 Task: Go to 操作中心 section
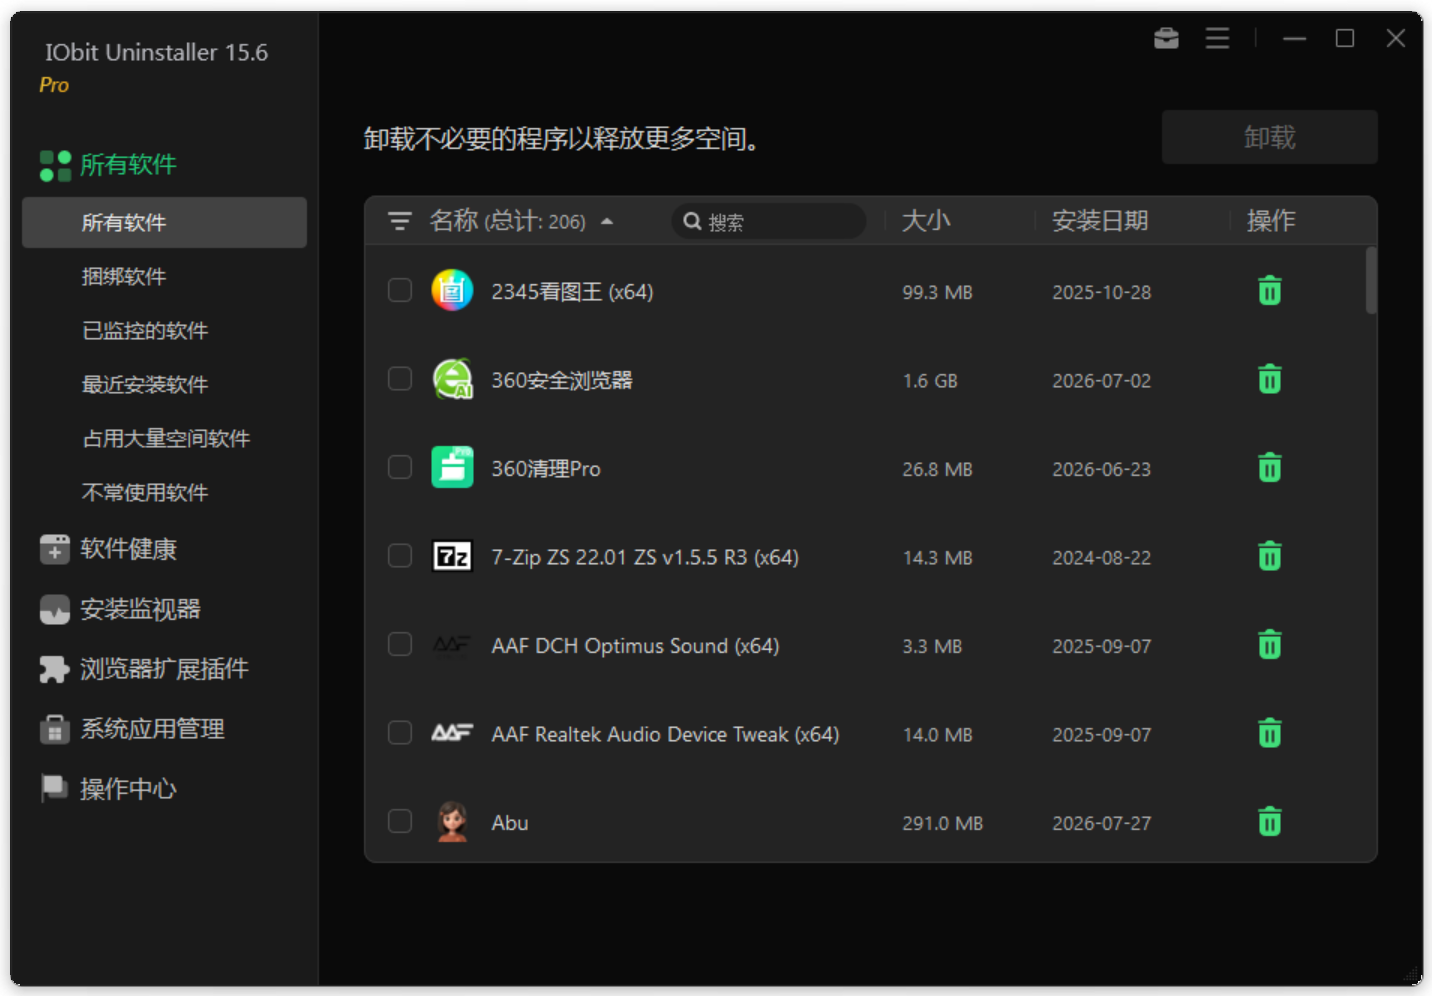point(128,789)
